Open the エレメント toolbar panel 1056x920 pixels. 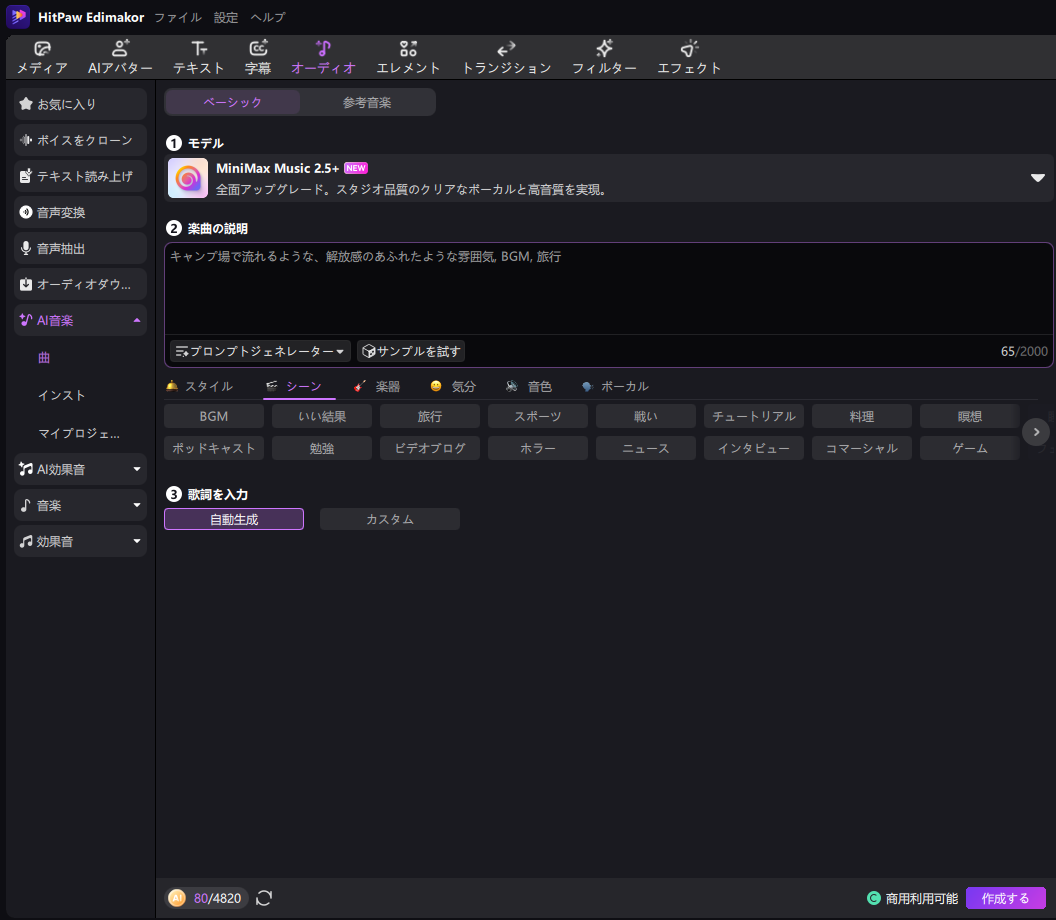[408, 57]
